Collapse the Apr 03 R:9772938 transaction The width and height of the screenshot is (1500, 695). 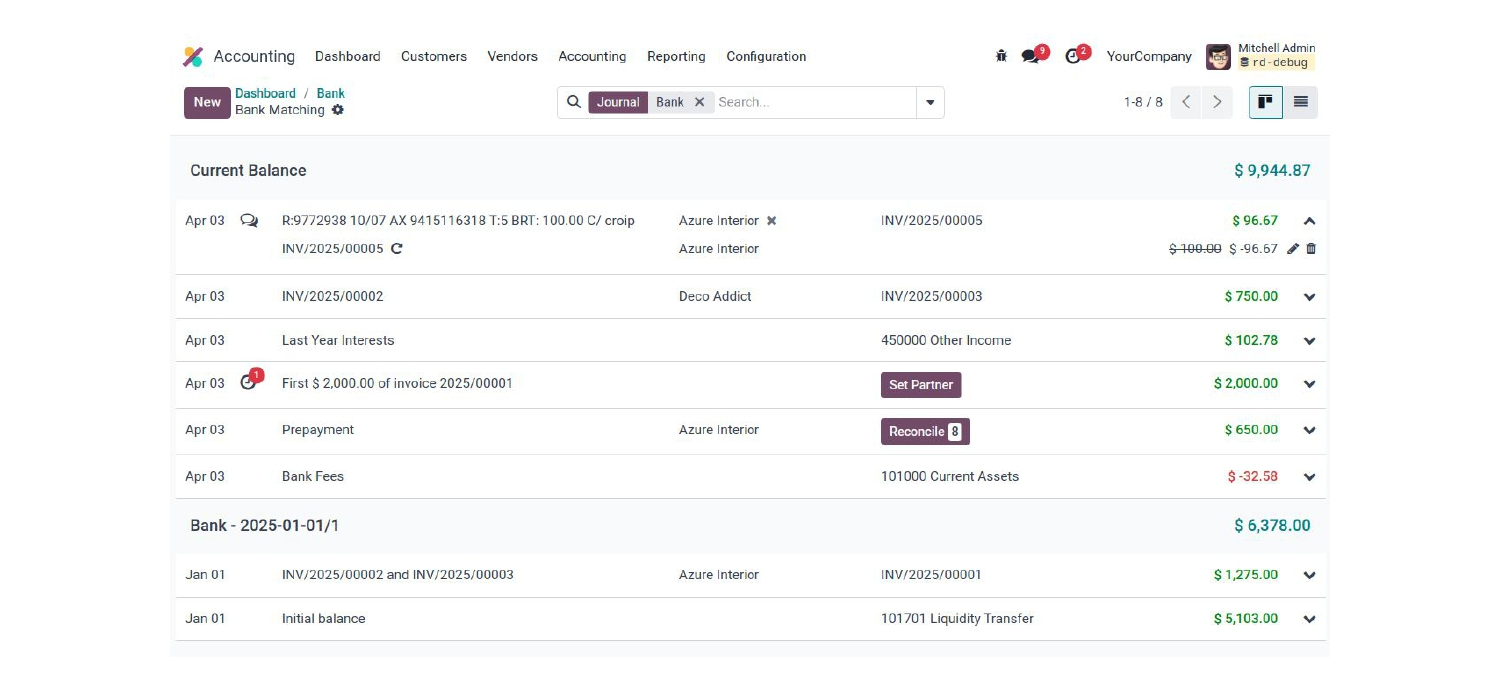1309,220
